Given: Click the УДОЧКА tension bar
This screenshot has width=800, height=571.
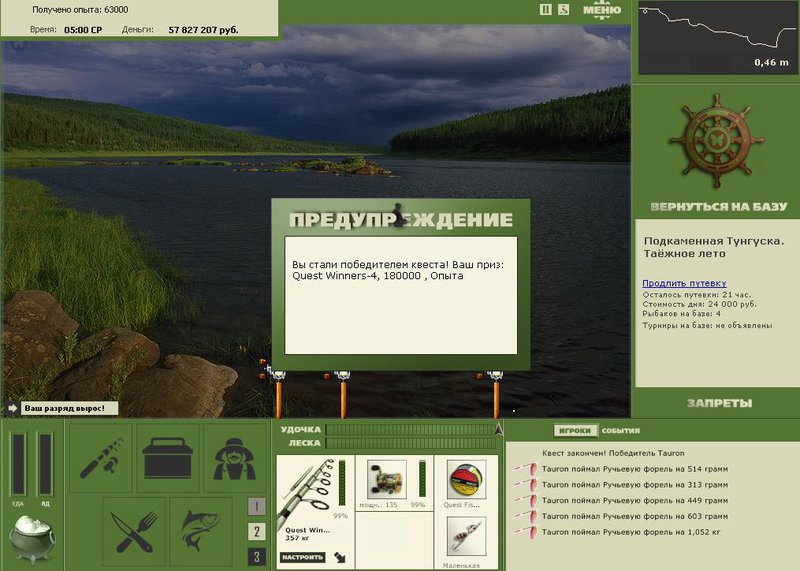Looking at the screenshot, I should click(x=410, y=430).
